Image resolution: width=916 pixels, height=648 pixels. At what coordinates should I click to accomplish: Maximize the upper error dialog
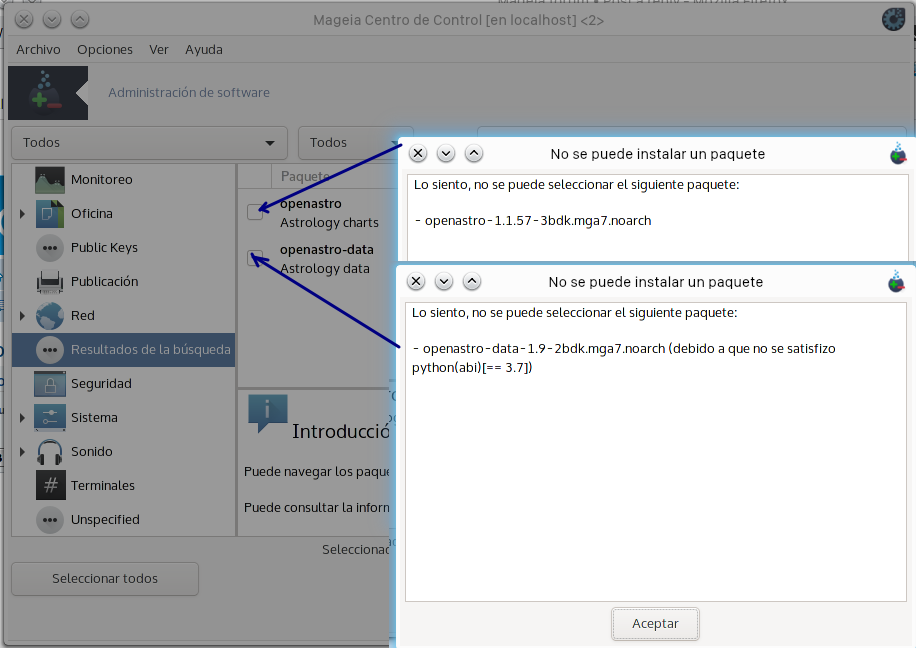(x=474, y=154)
